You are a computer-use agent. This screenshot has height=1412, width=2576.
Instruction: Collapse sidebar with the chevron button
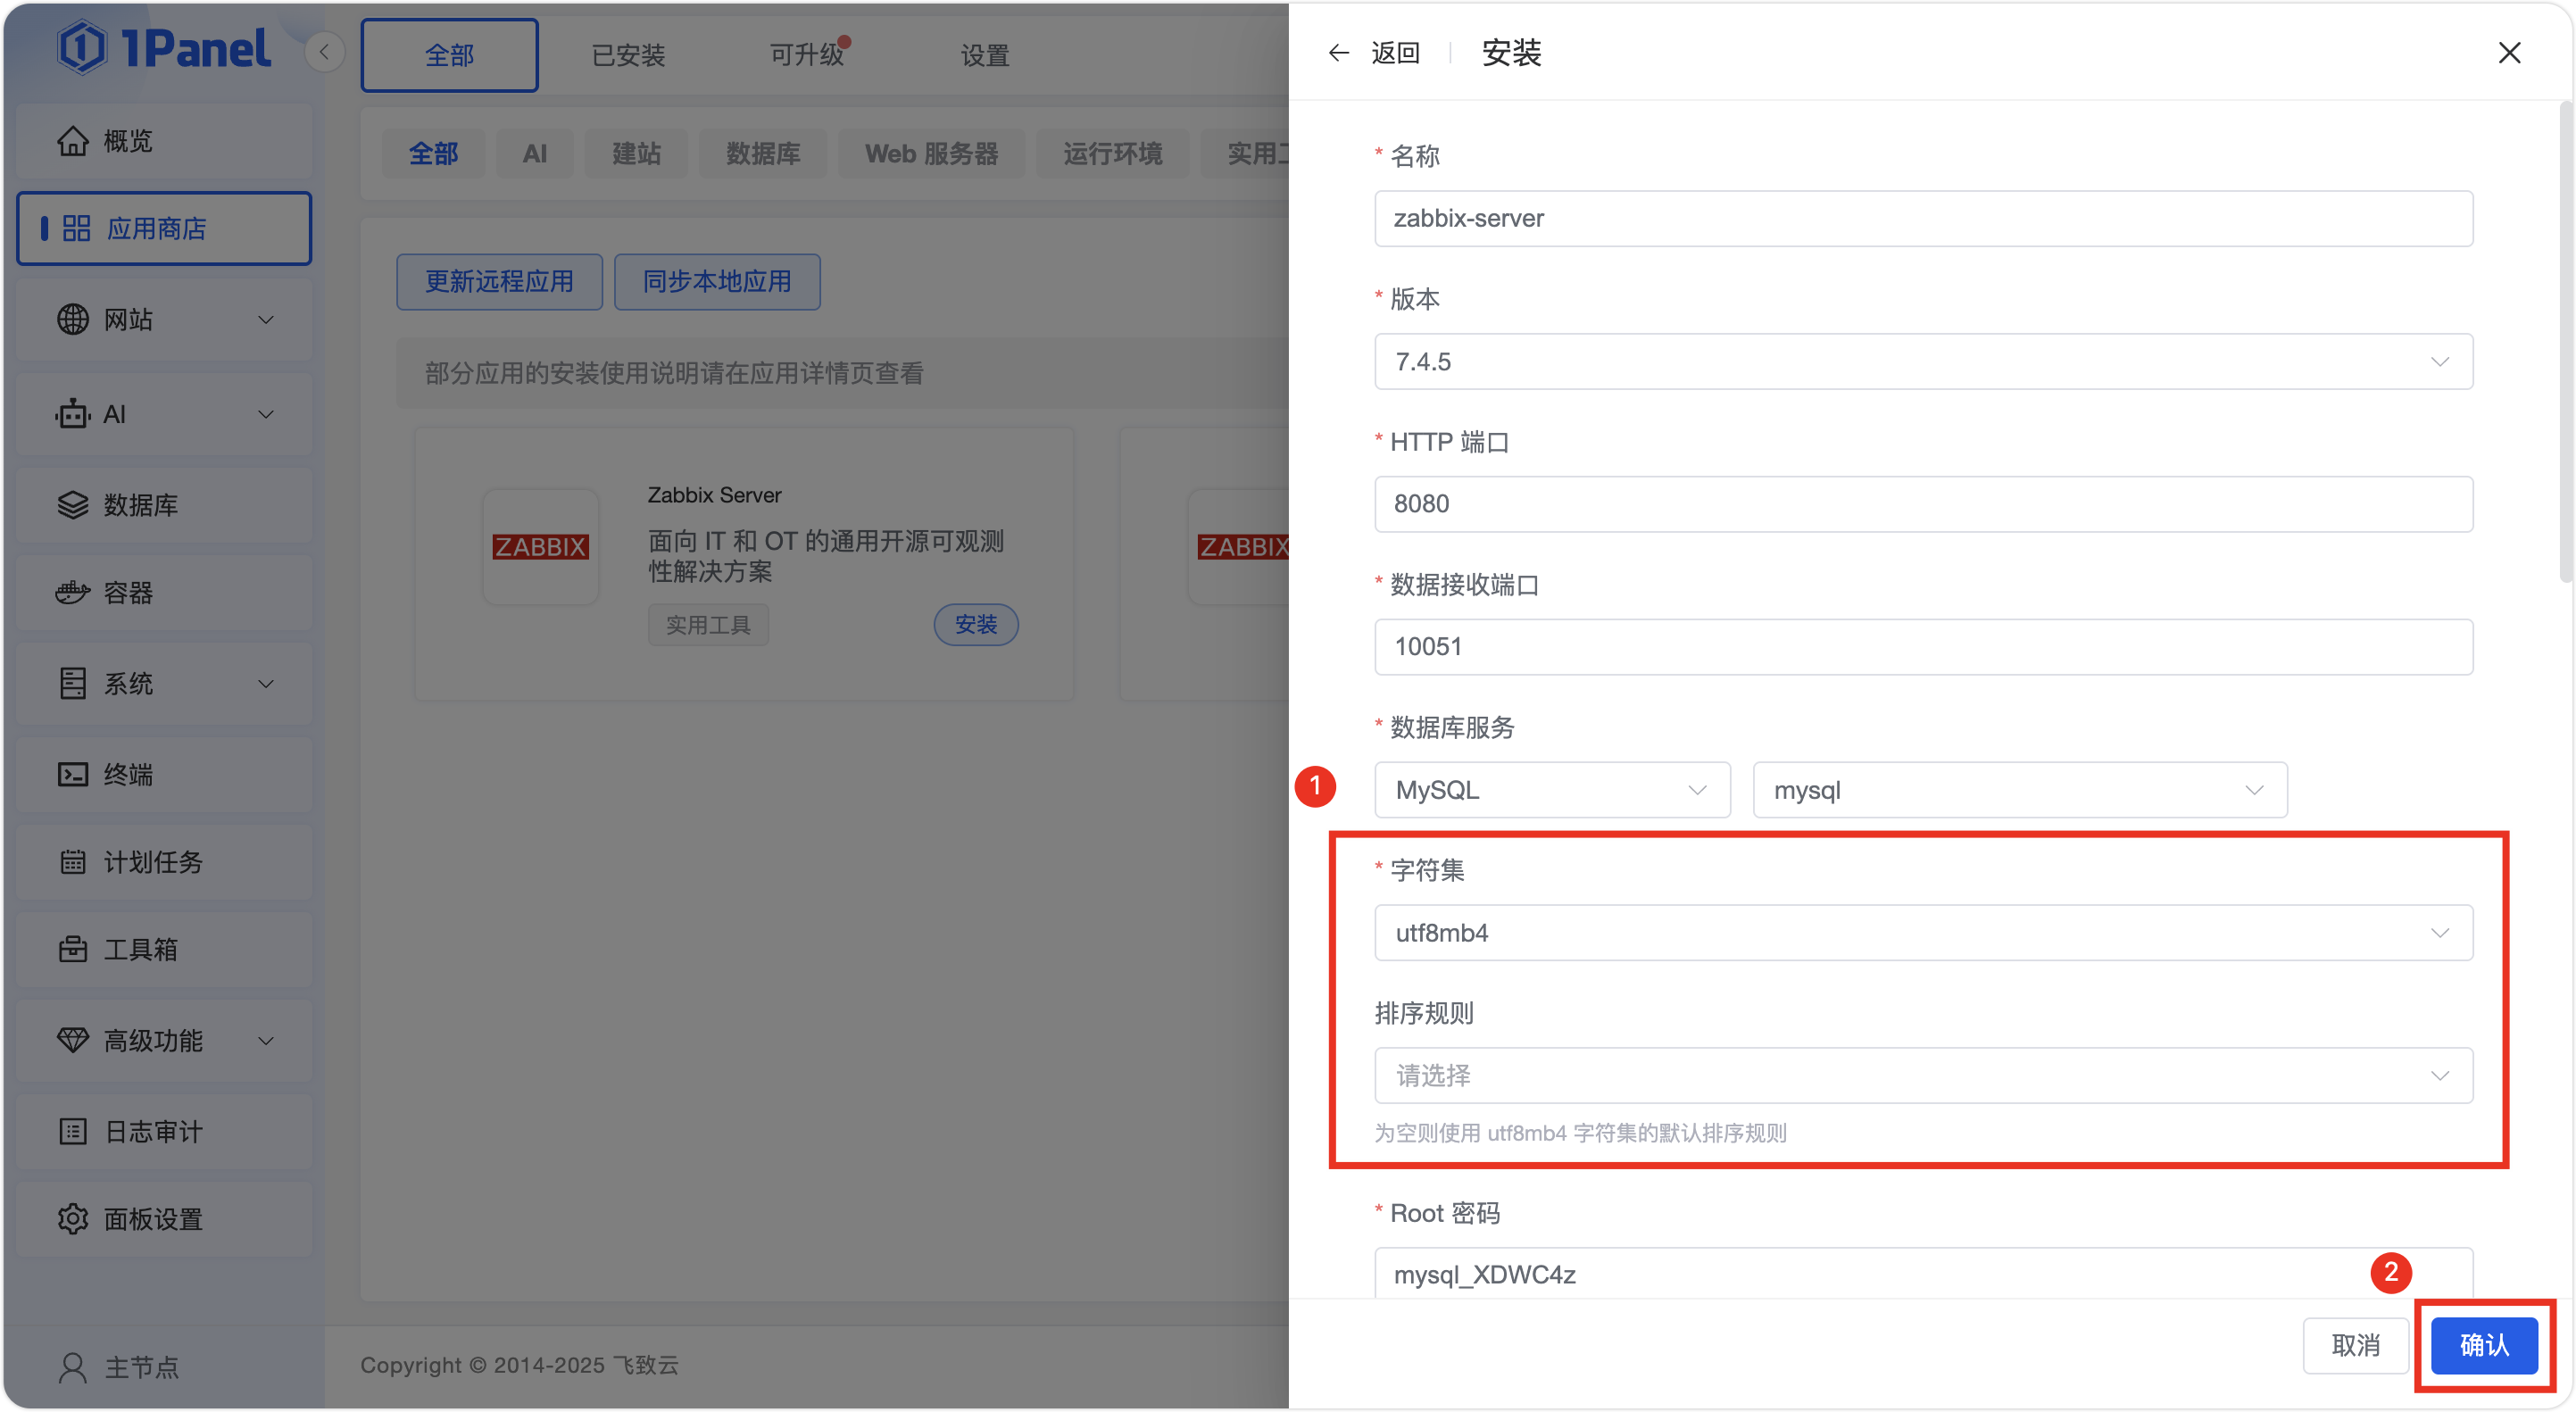[x=324, y=52]
